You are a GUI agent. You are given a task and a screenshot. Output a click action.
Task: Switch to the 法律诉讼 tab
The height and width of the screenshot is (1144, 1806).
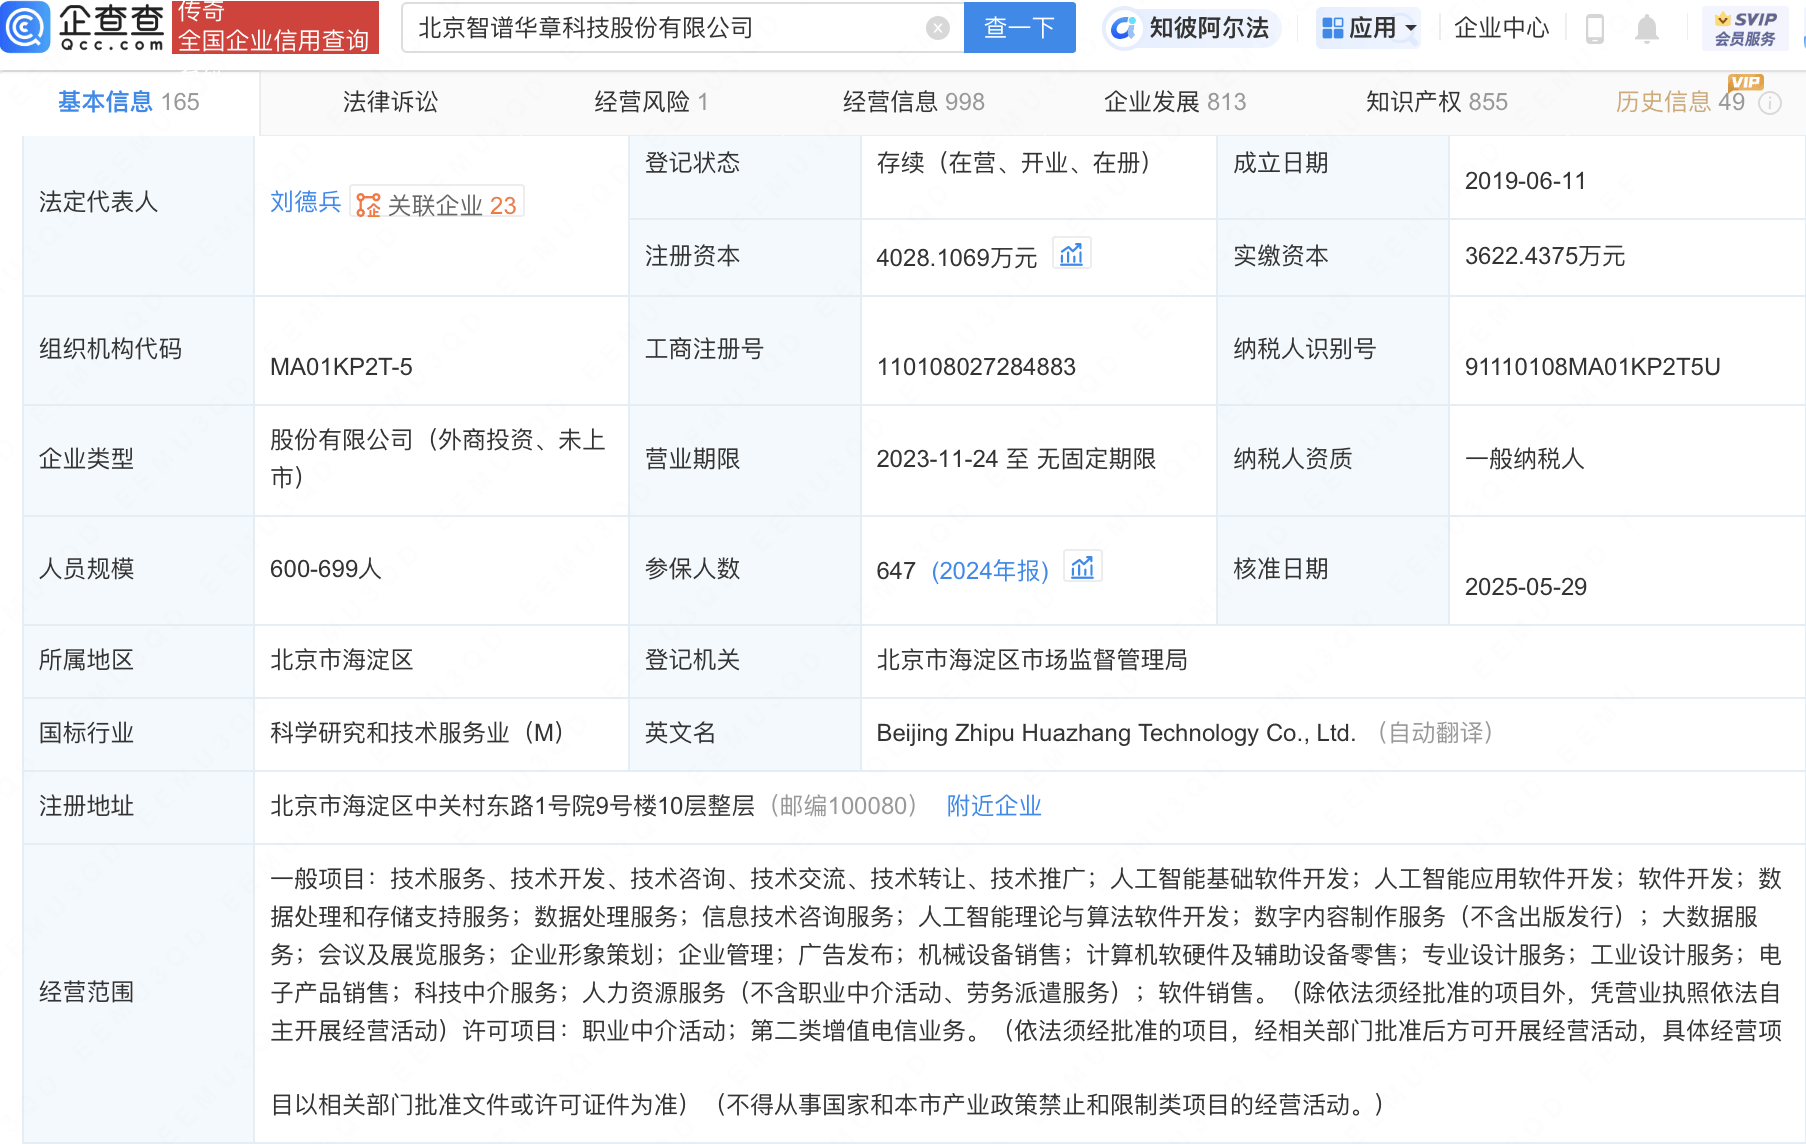click(x=390, y=102)
